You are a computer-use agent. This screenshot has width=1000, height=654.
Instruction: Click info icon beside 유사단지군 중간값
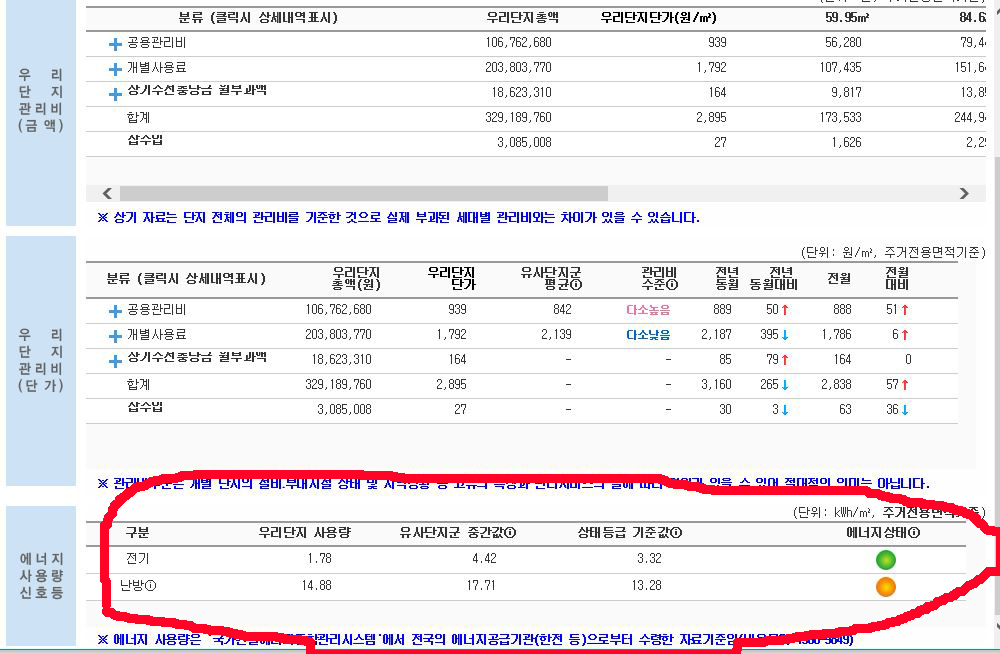pos(511,533)
